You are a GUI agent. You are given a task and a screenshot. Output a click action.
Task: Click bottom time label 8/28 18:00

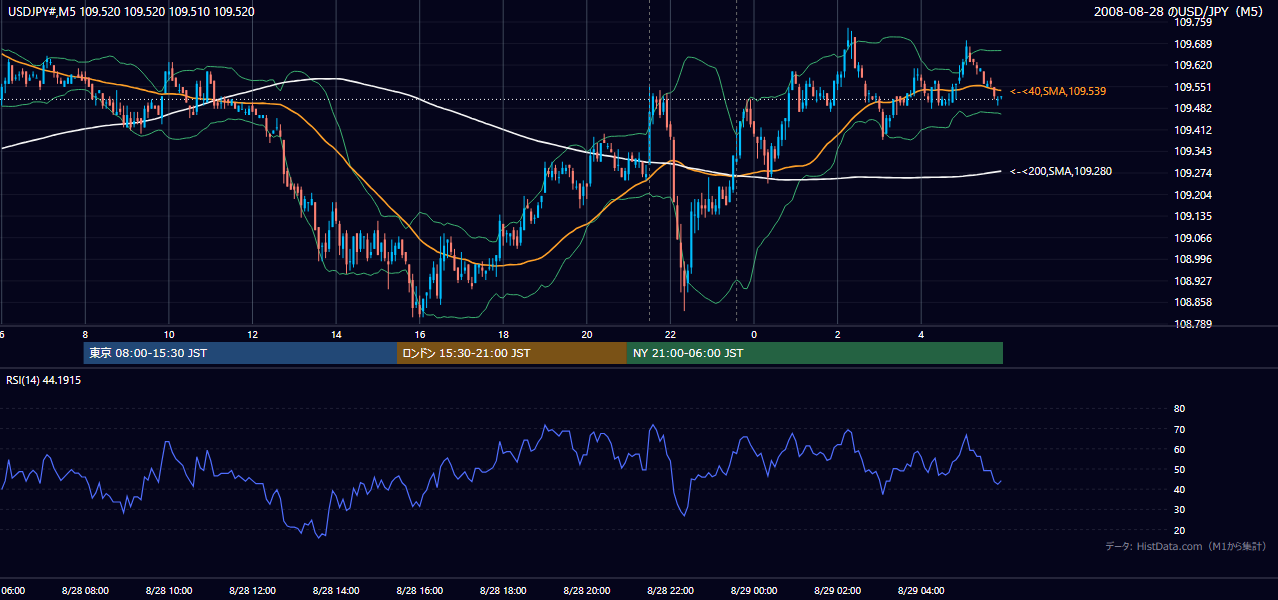pyautogui.click(x=502, y=590)
